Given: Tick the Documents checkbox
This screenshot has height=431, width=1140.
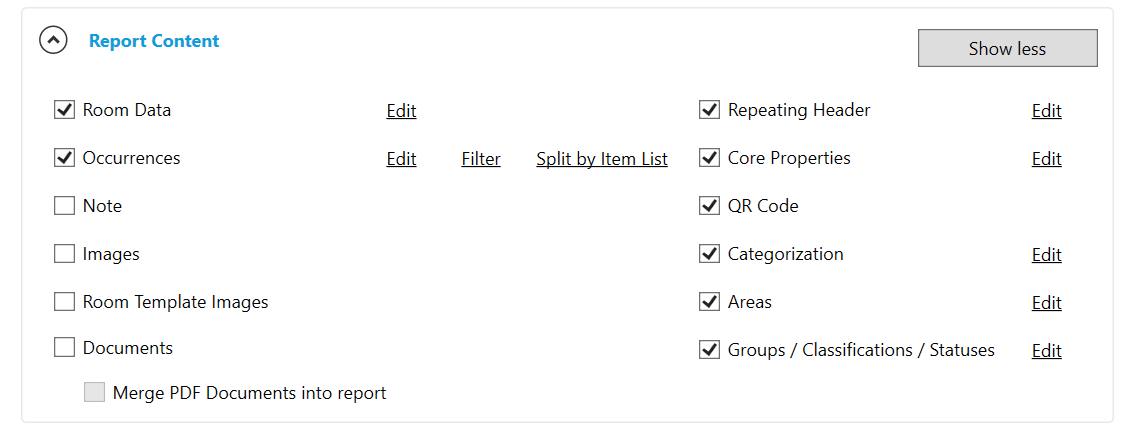Looking at the screenshot, I should (65, 348).
